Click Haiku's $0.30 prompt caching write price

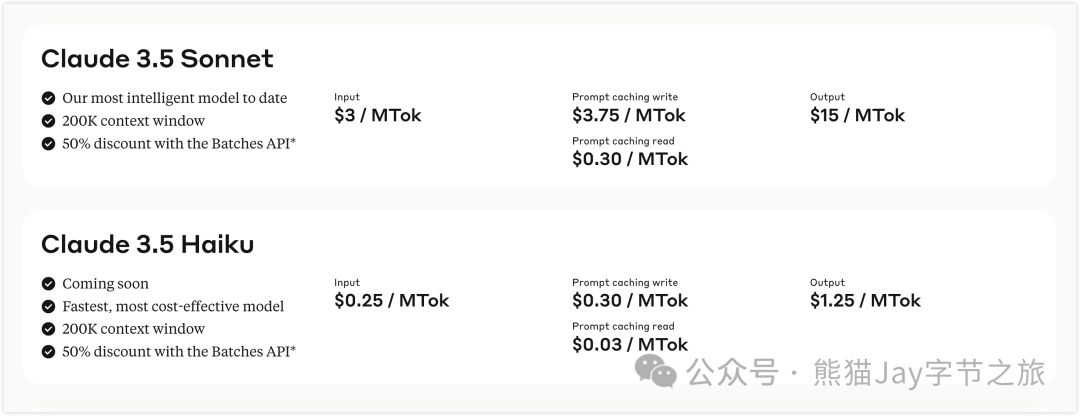(630, 300)
